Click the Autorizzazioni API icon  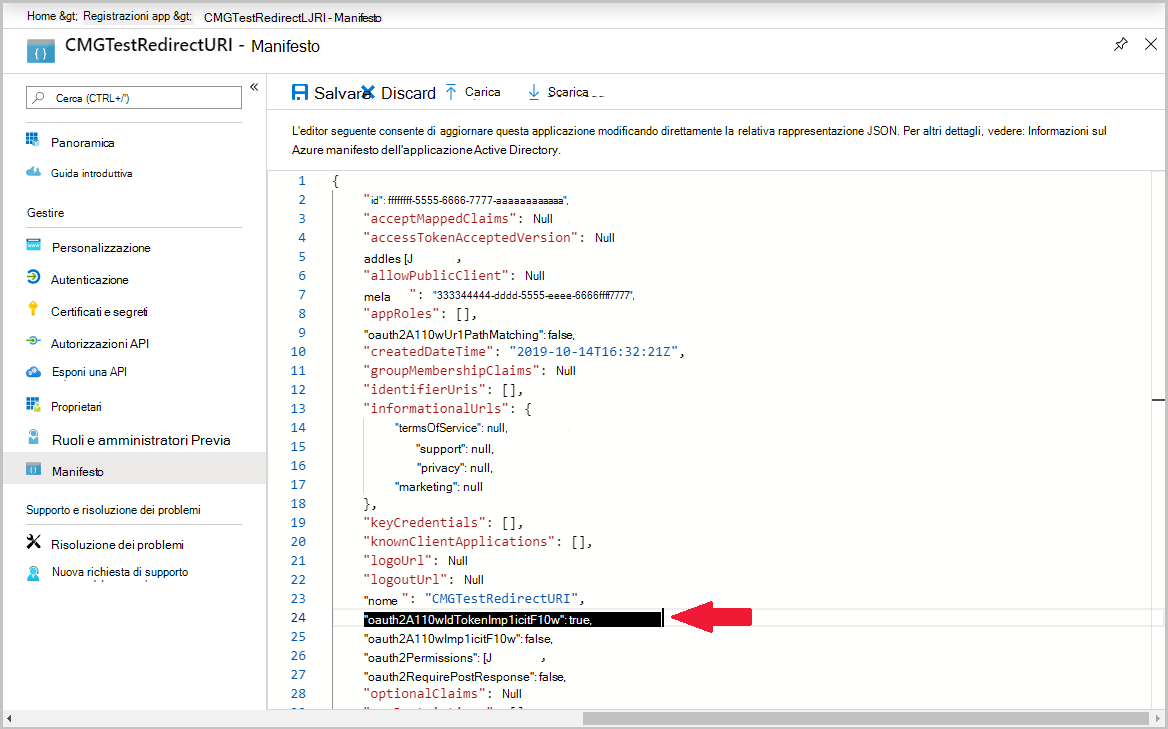click(x=33, y=341)
